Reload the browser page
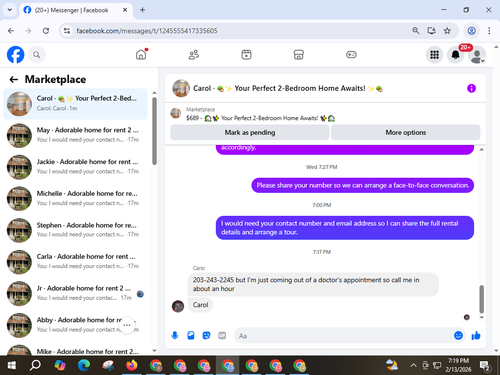Viewport: 500px width, 375px height. coord(46,31)
